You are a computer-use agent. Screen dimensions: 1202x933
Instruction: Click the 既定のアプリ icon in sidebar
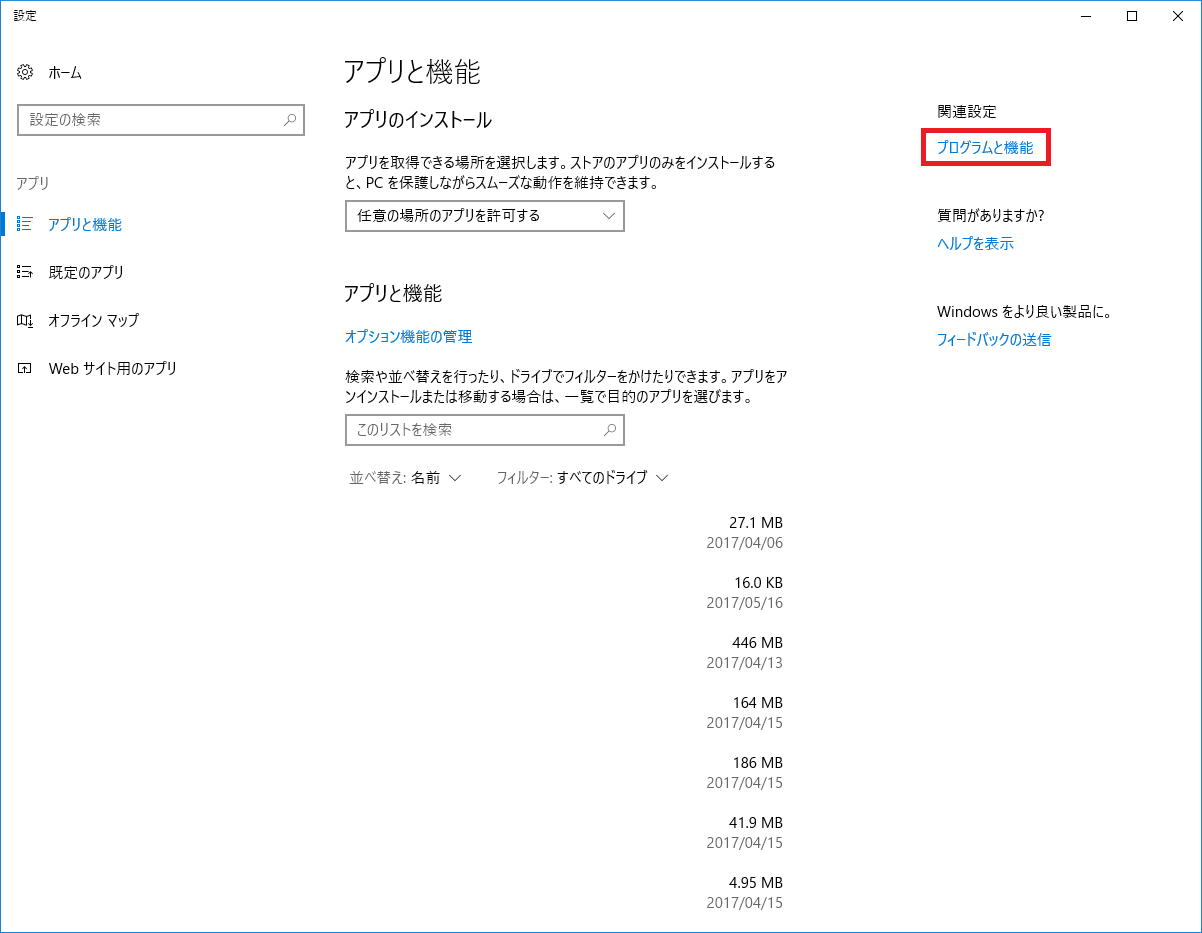tap(25, 272)
